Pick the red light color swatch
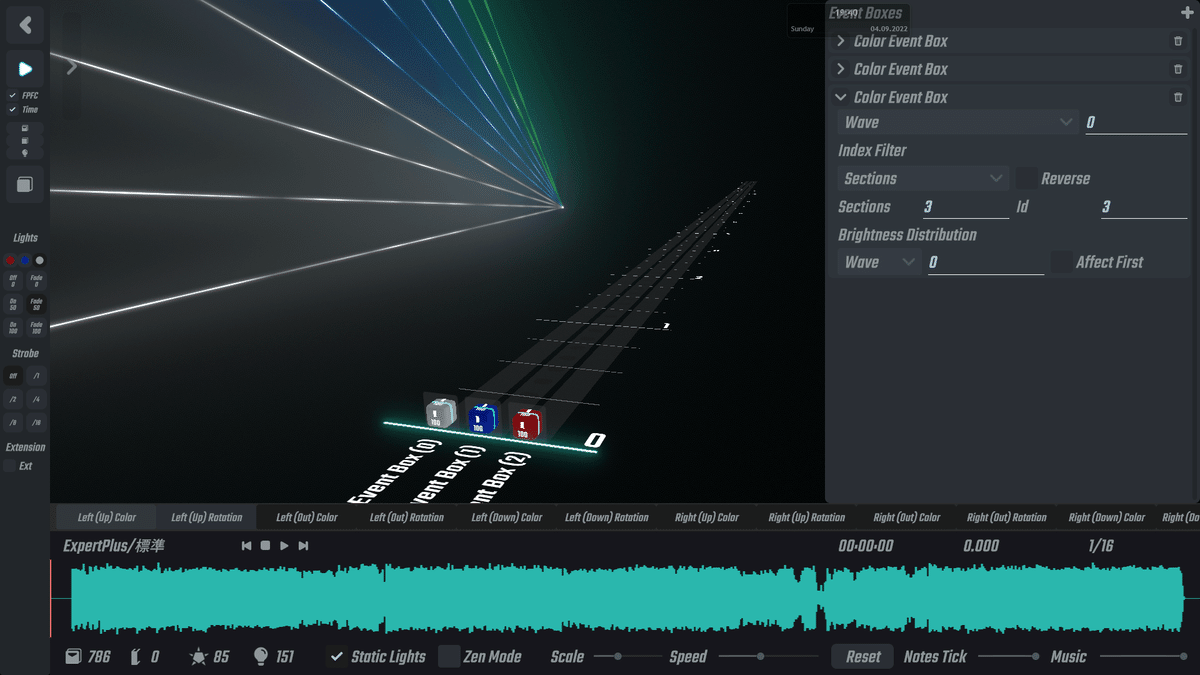 point(11,260)
